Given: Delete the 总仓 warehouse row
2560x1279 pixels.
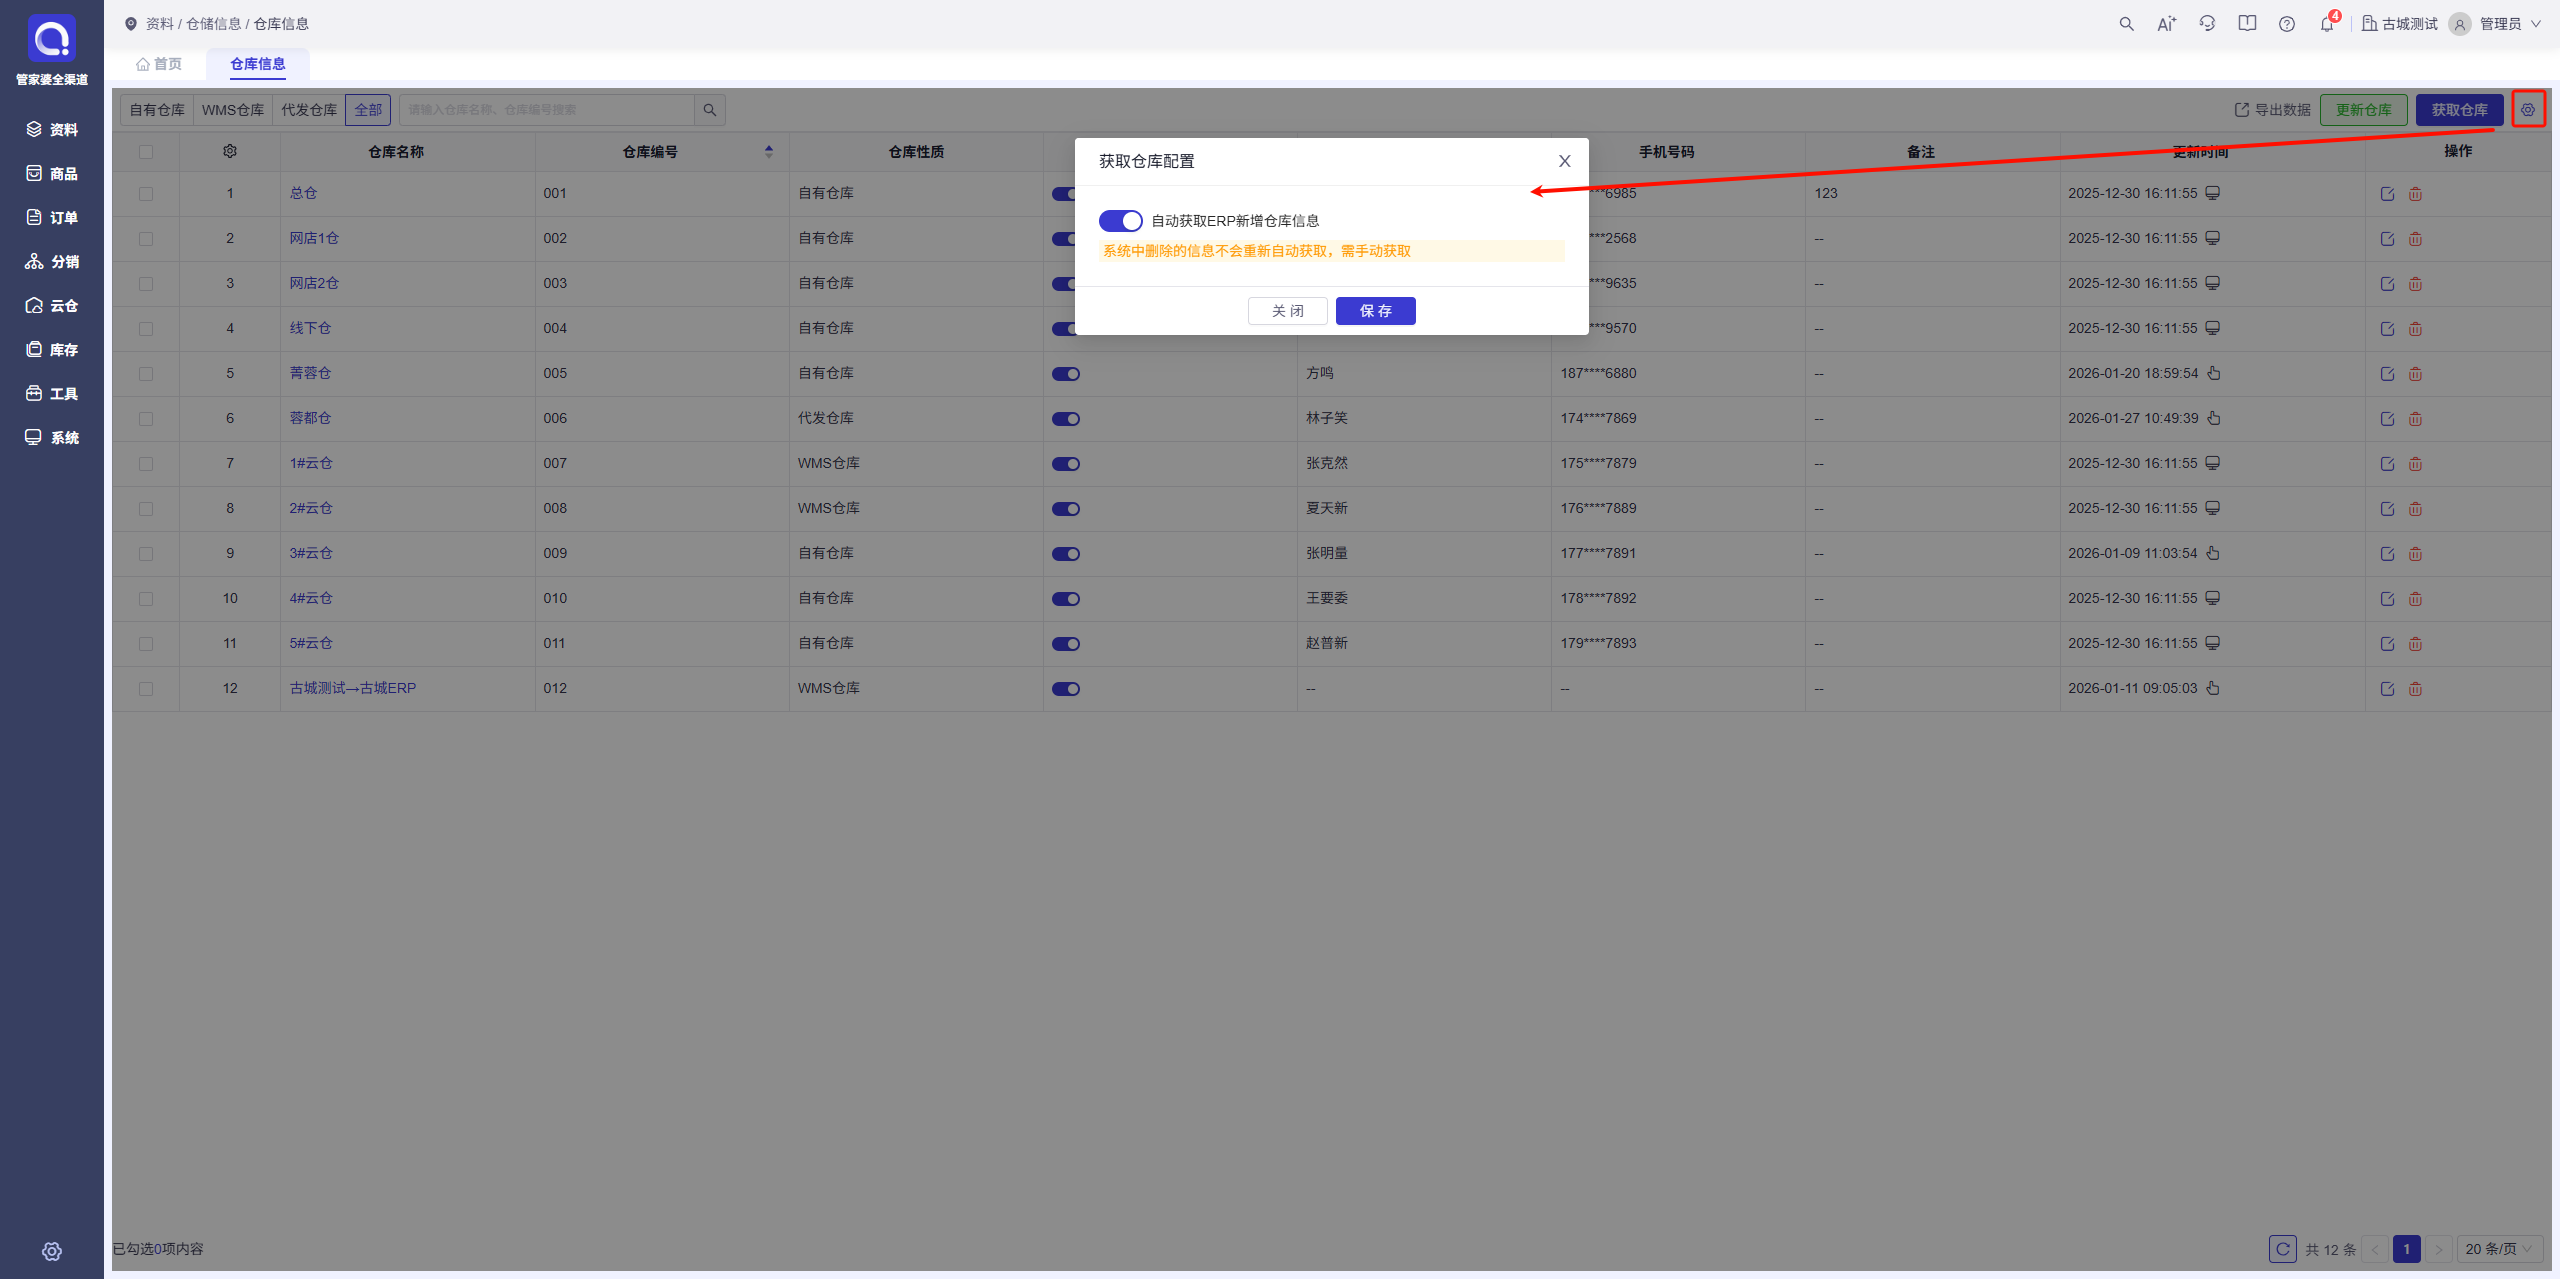Looking at the screenshot, I should [2415, 194].
